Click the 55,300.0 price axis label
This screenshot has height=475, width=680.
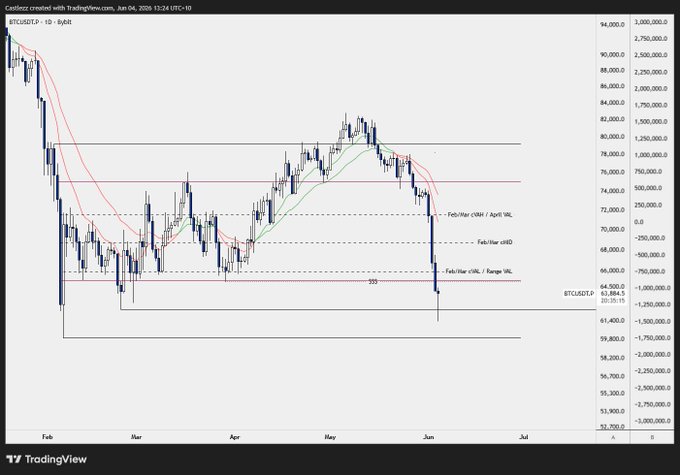click(612, 393)
